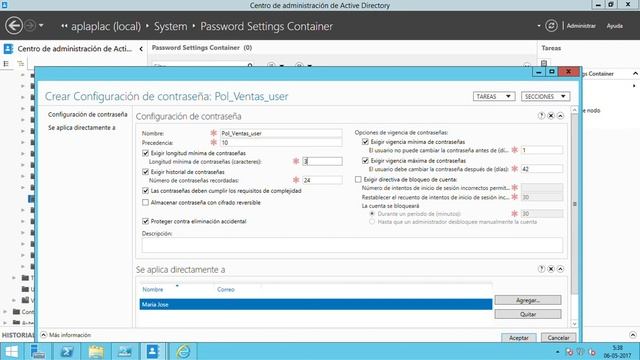Toggle Exigir historial de contraseñas
The width and height of the screenshot is (640, 360).
point(145,172)
